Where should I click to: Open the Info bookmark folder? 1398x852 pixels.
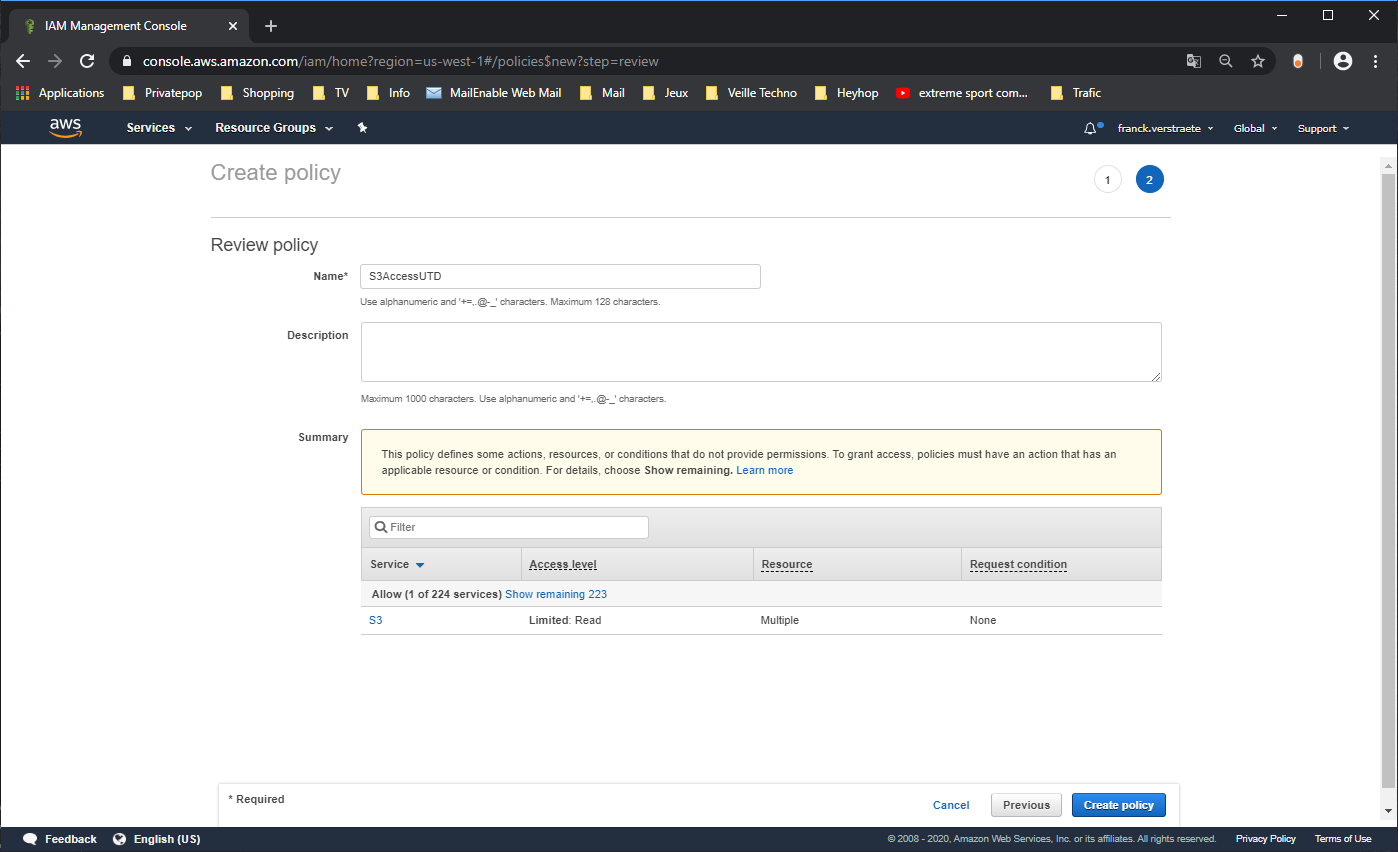click(x=388, y=93)
